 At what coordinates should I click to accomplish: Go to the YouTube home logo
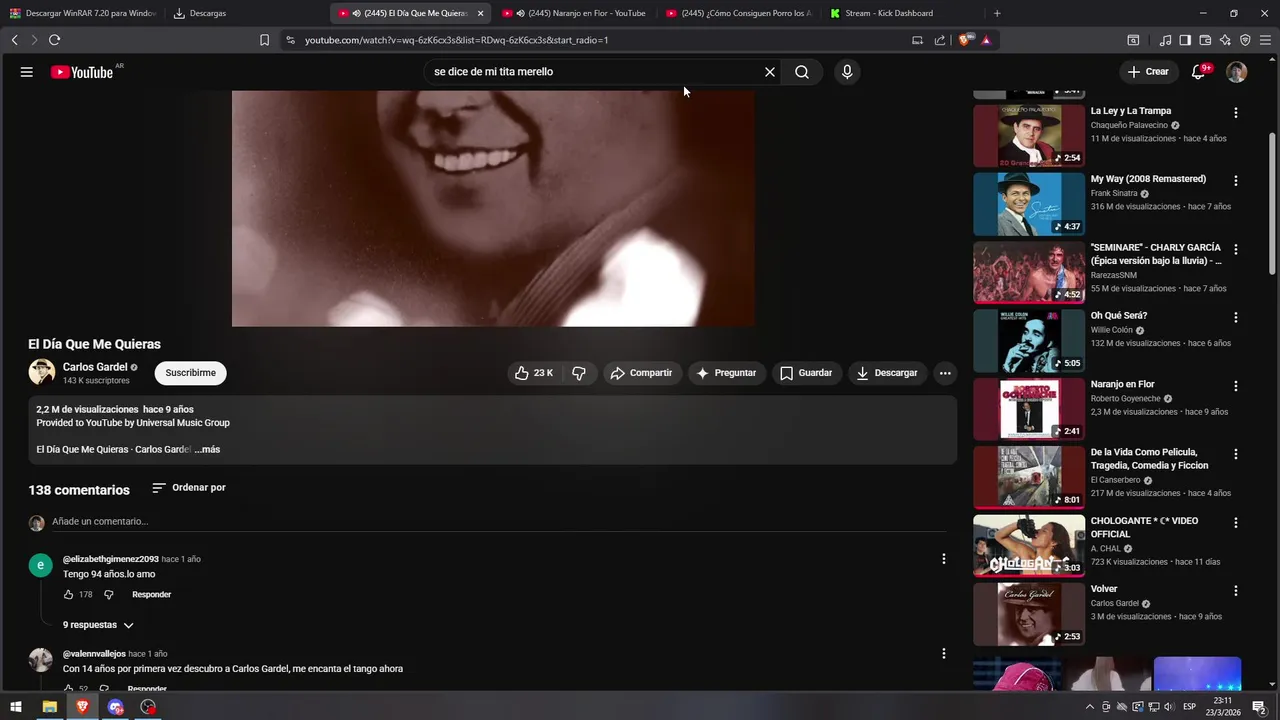click(83, 72)
